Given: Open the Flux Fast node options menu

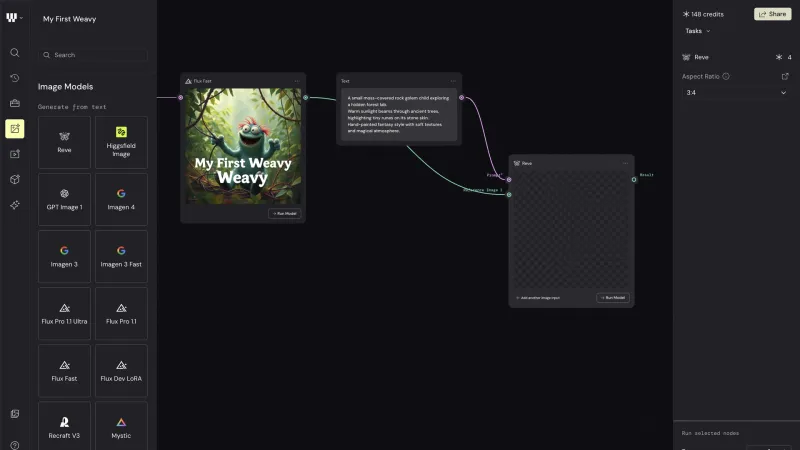Looking at the screenshot, I should (297, 81).
